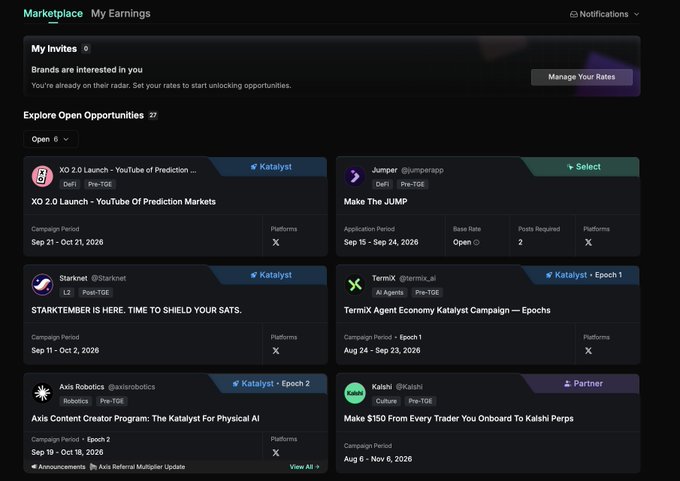Click the Pre-TGE tag on Jumper card
Screen dimensions: 680x481
coord(412,184)
